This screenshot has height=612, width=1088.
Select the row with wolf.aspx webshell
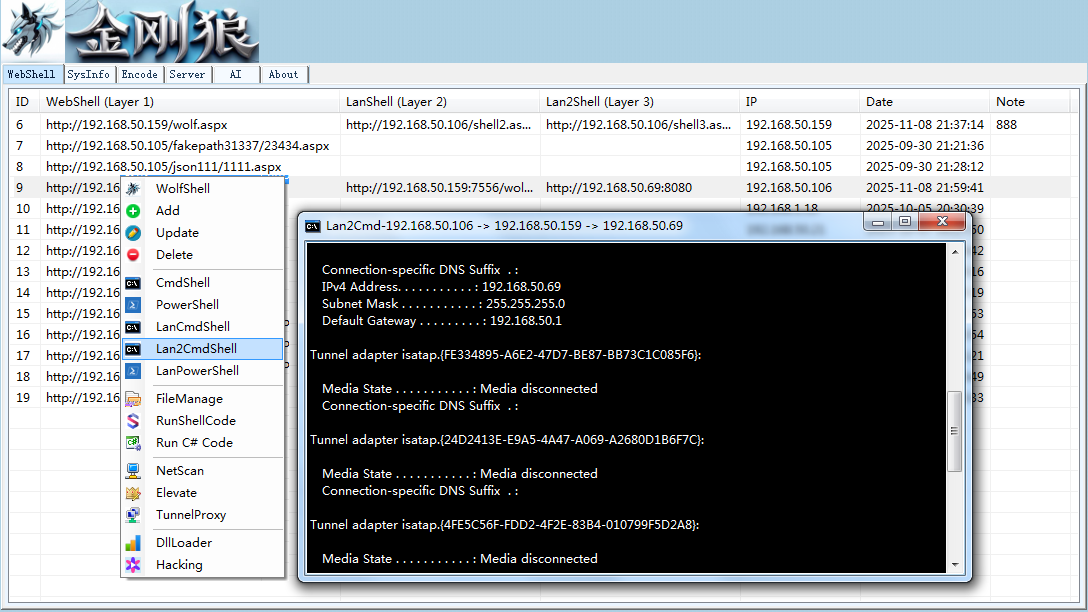coord(539,124)
